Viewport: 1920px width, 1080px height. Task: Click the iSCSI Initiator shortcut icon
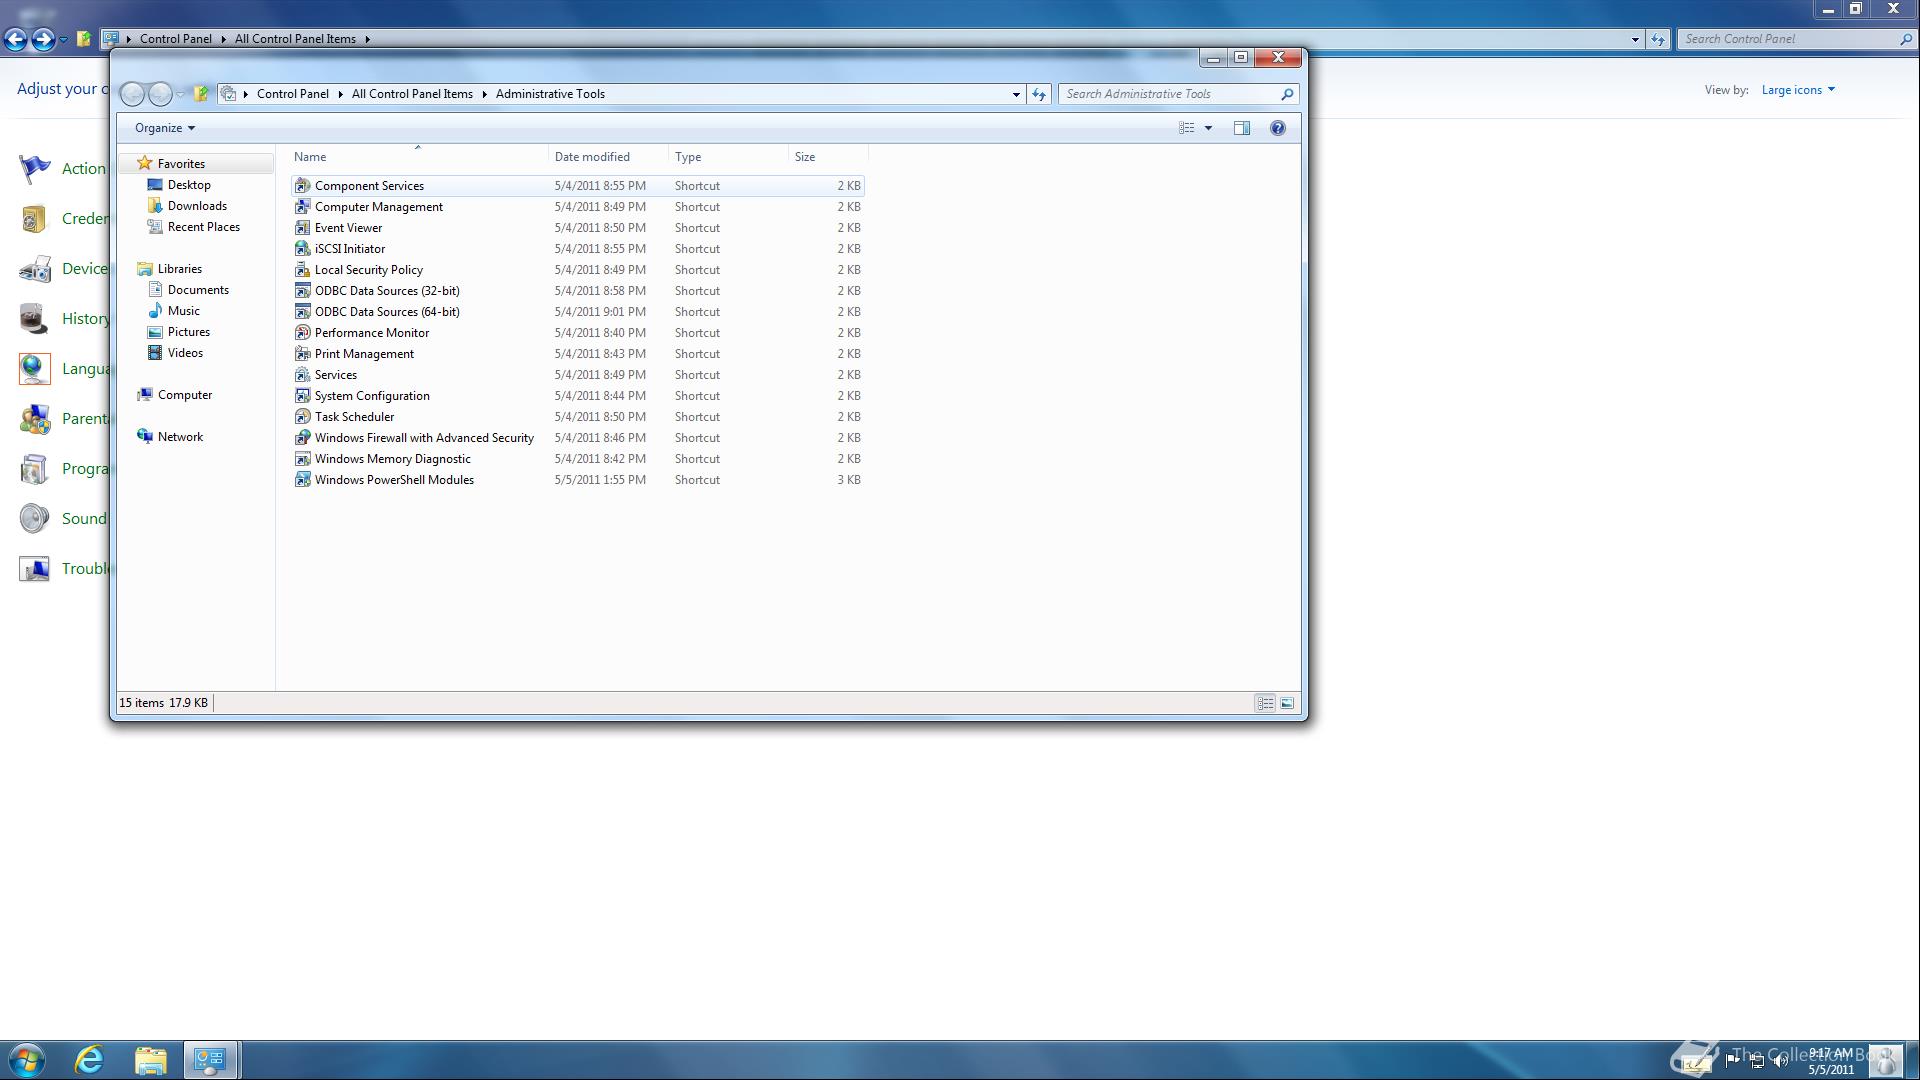(x=302, y=249)
